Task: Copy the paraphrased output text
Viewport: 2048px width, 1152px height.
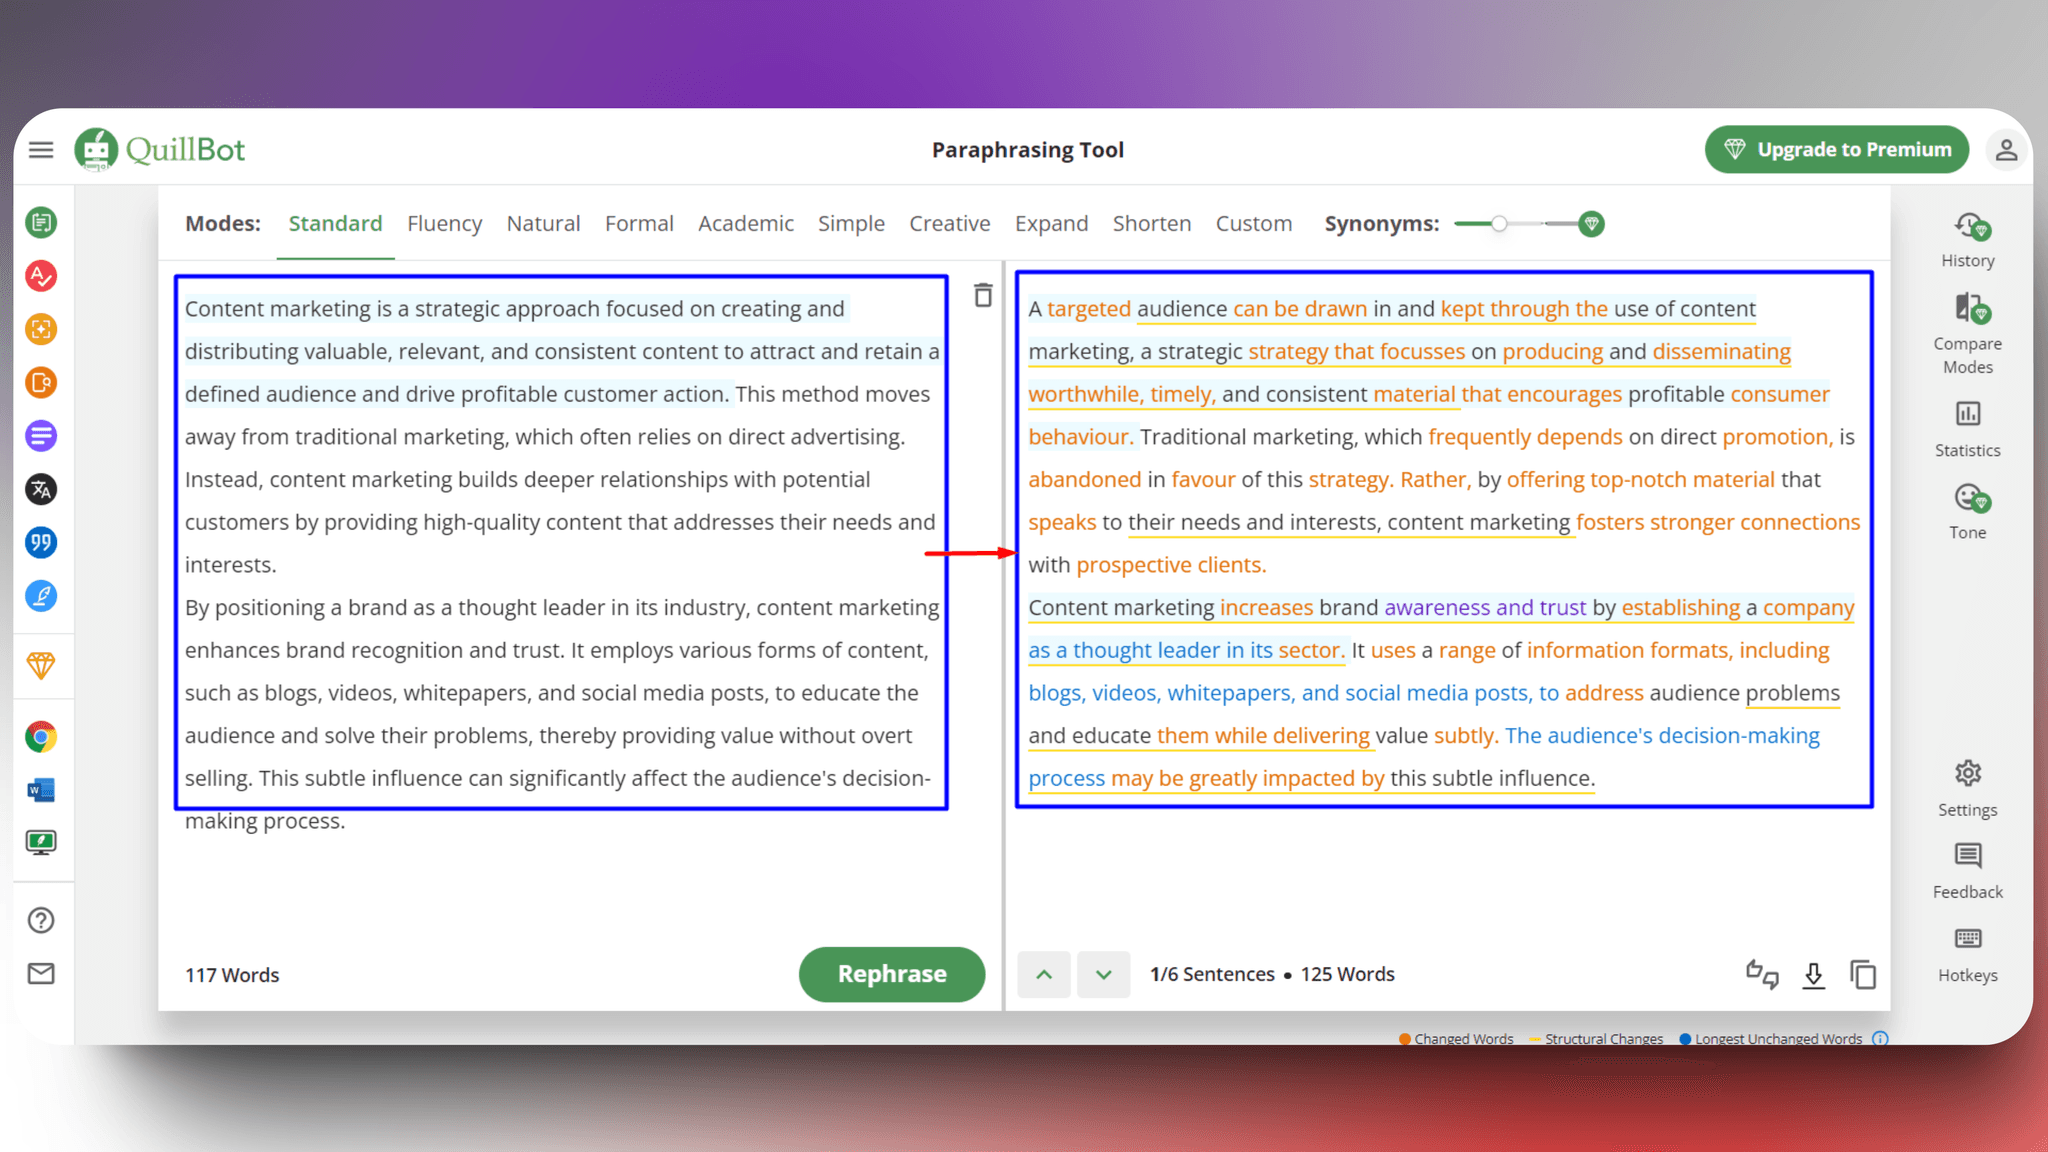Action: click(1863, 975)
